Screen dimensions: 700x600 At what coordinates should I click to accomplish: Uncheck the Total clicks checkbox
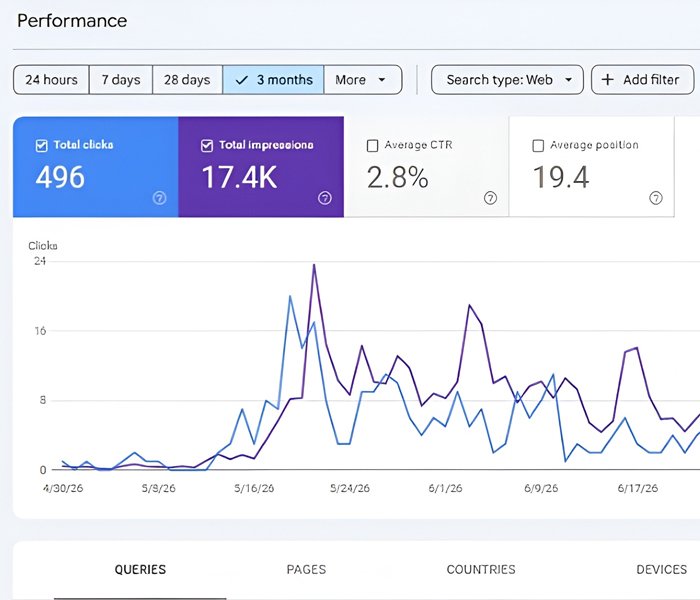pyautogui.click(x=42, y=146)
